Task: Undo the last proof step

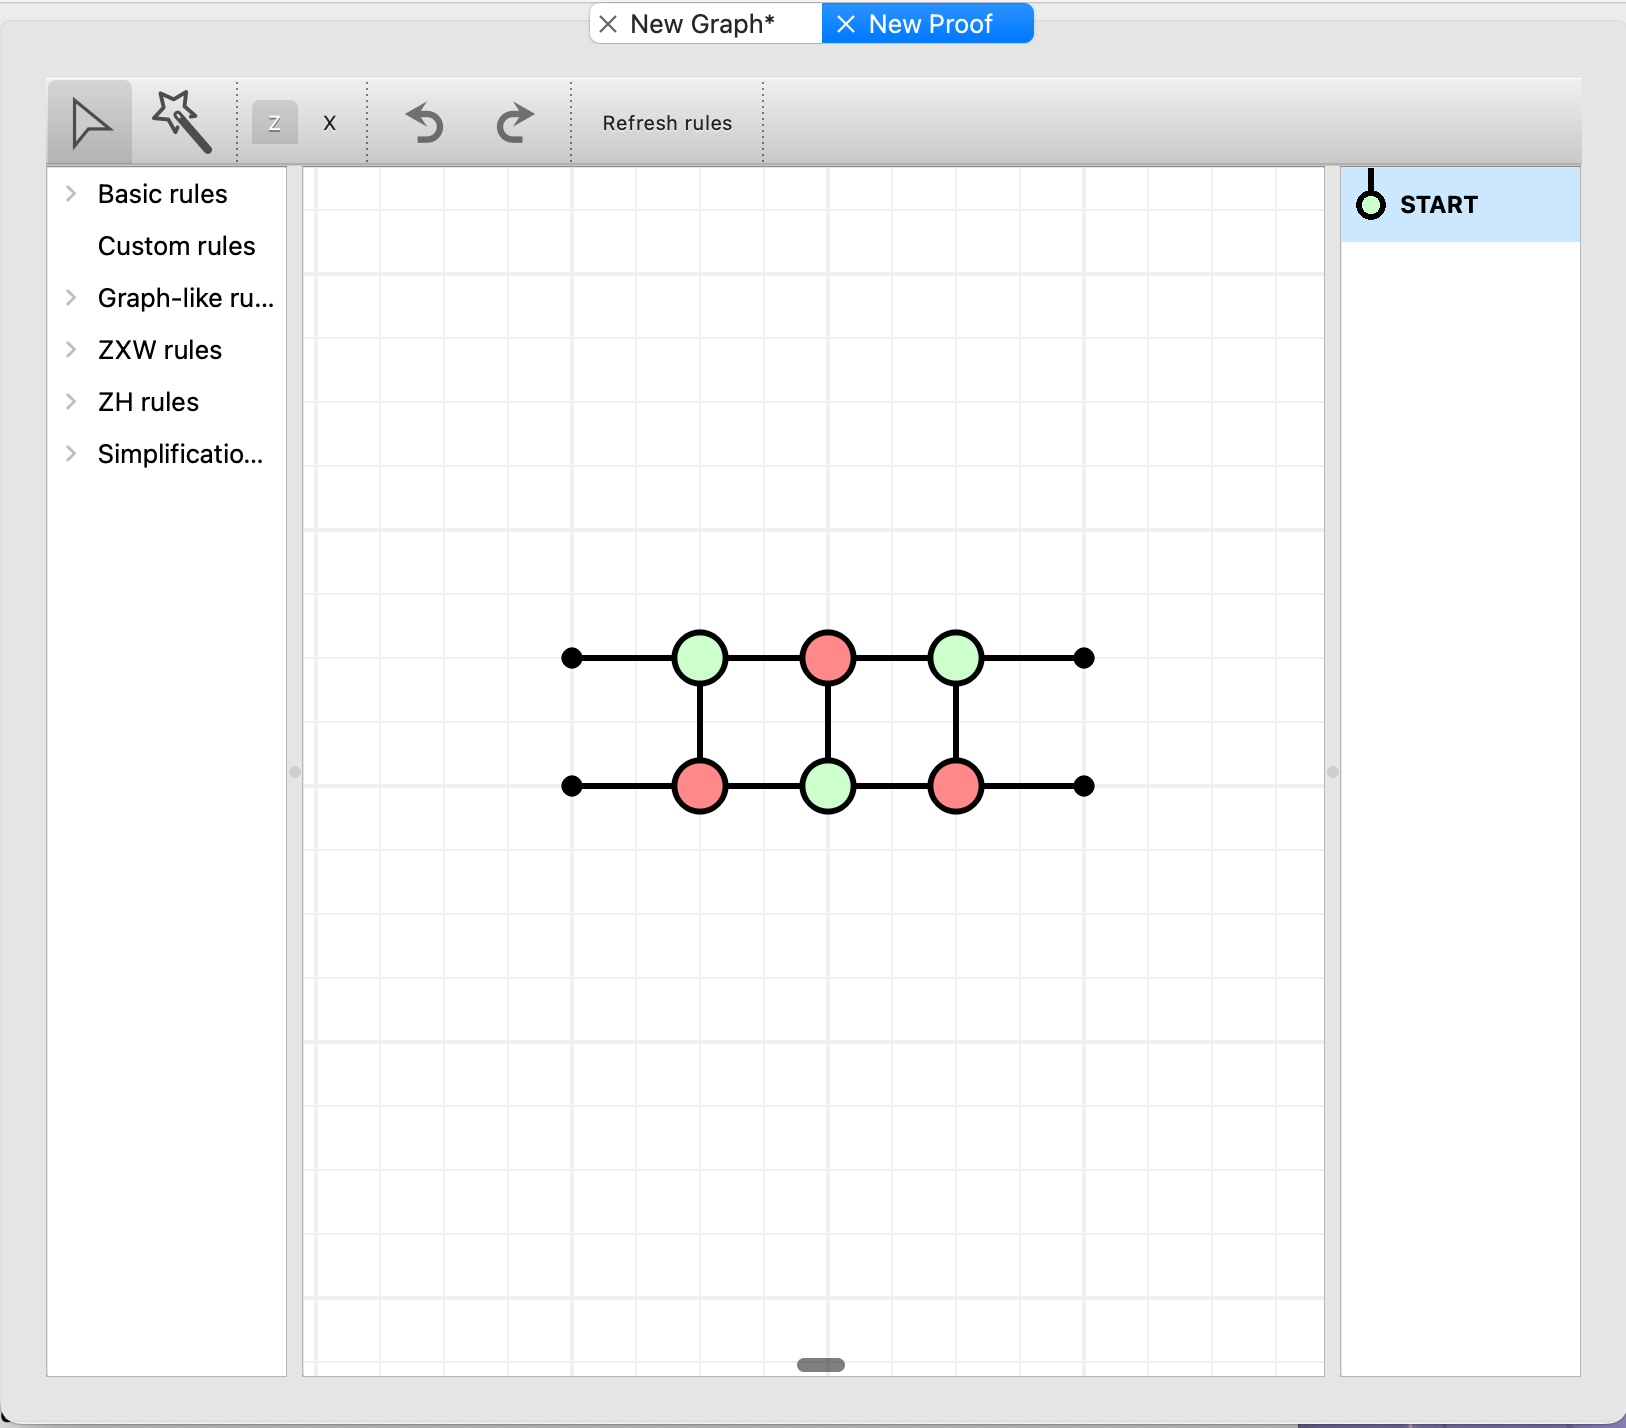Action: click(x=425, y=123)
